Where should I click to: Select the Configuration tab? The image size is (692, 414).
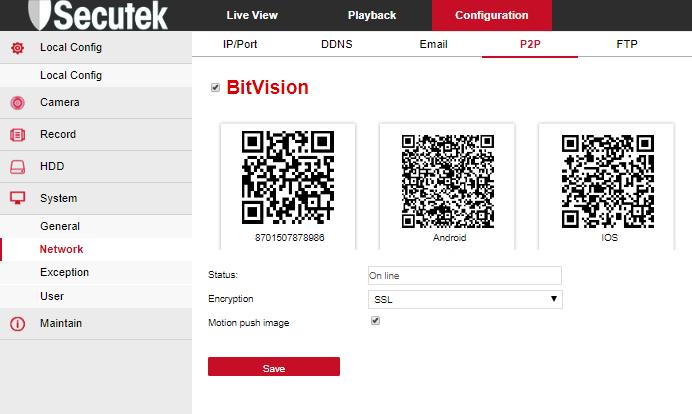[x=492, y=15]
